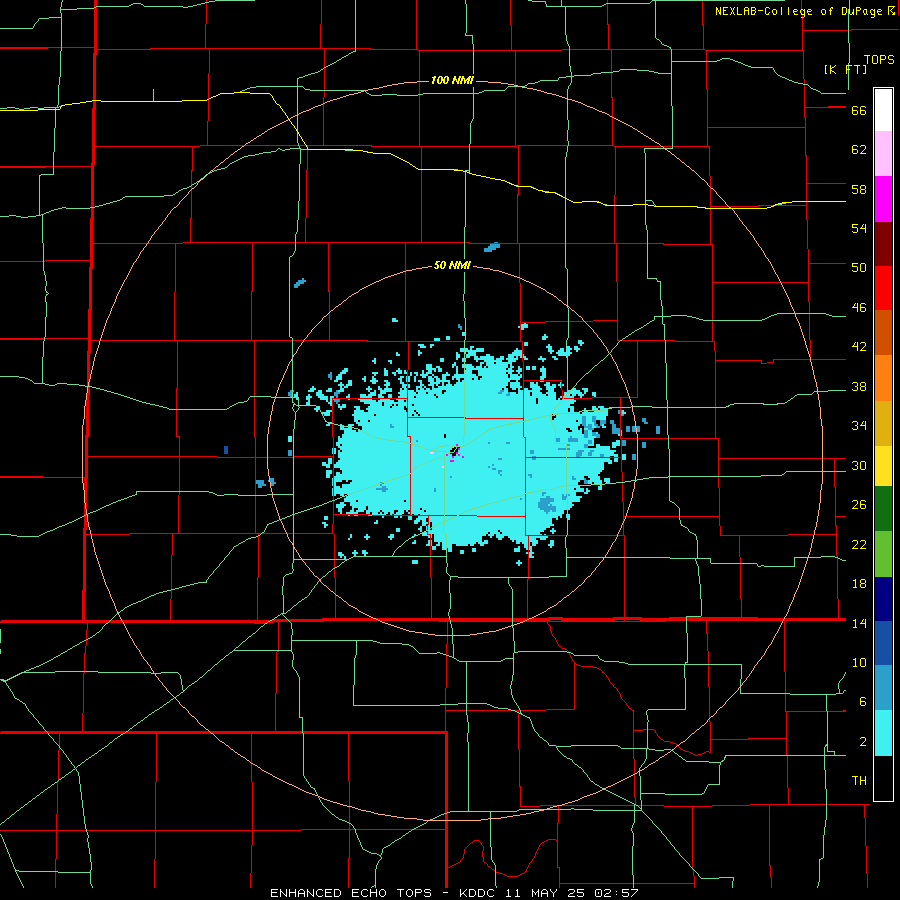Select the light pink legend color band
This screenshot has height=900, width=900.
point(883,153)
